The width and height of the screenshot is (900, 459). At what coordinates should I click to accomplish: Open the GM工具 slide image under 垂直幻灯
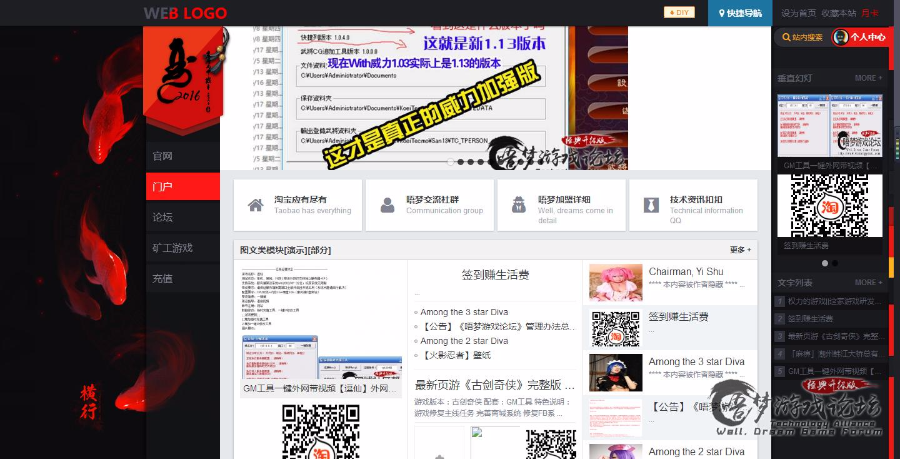(829, 126)
